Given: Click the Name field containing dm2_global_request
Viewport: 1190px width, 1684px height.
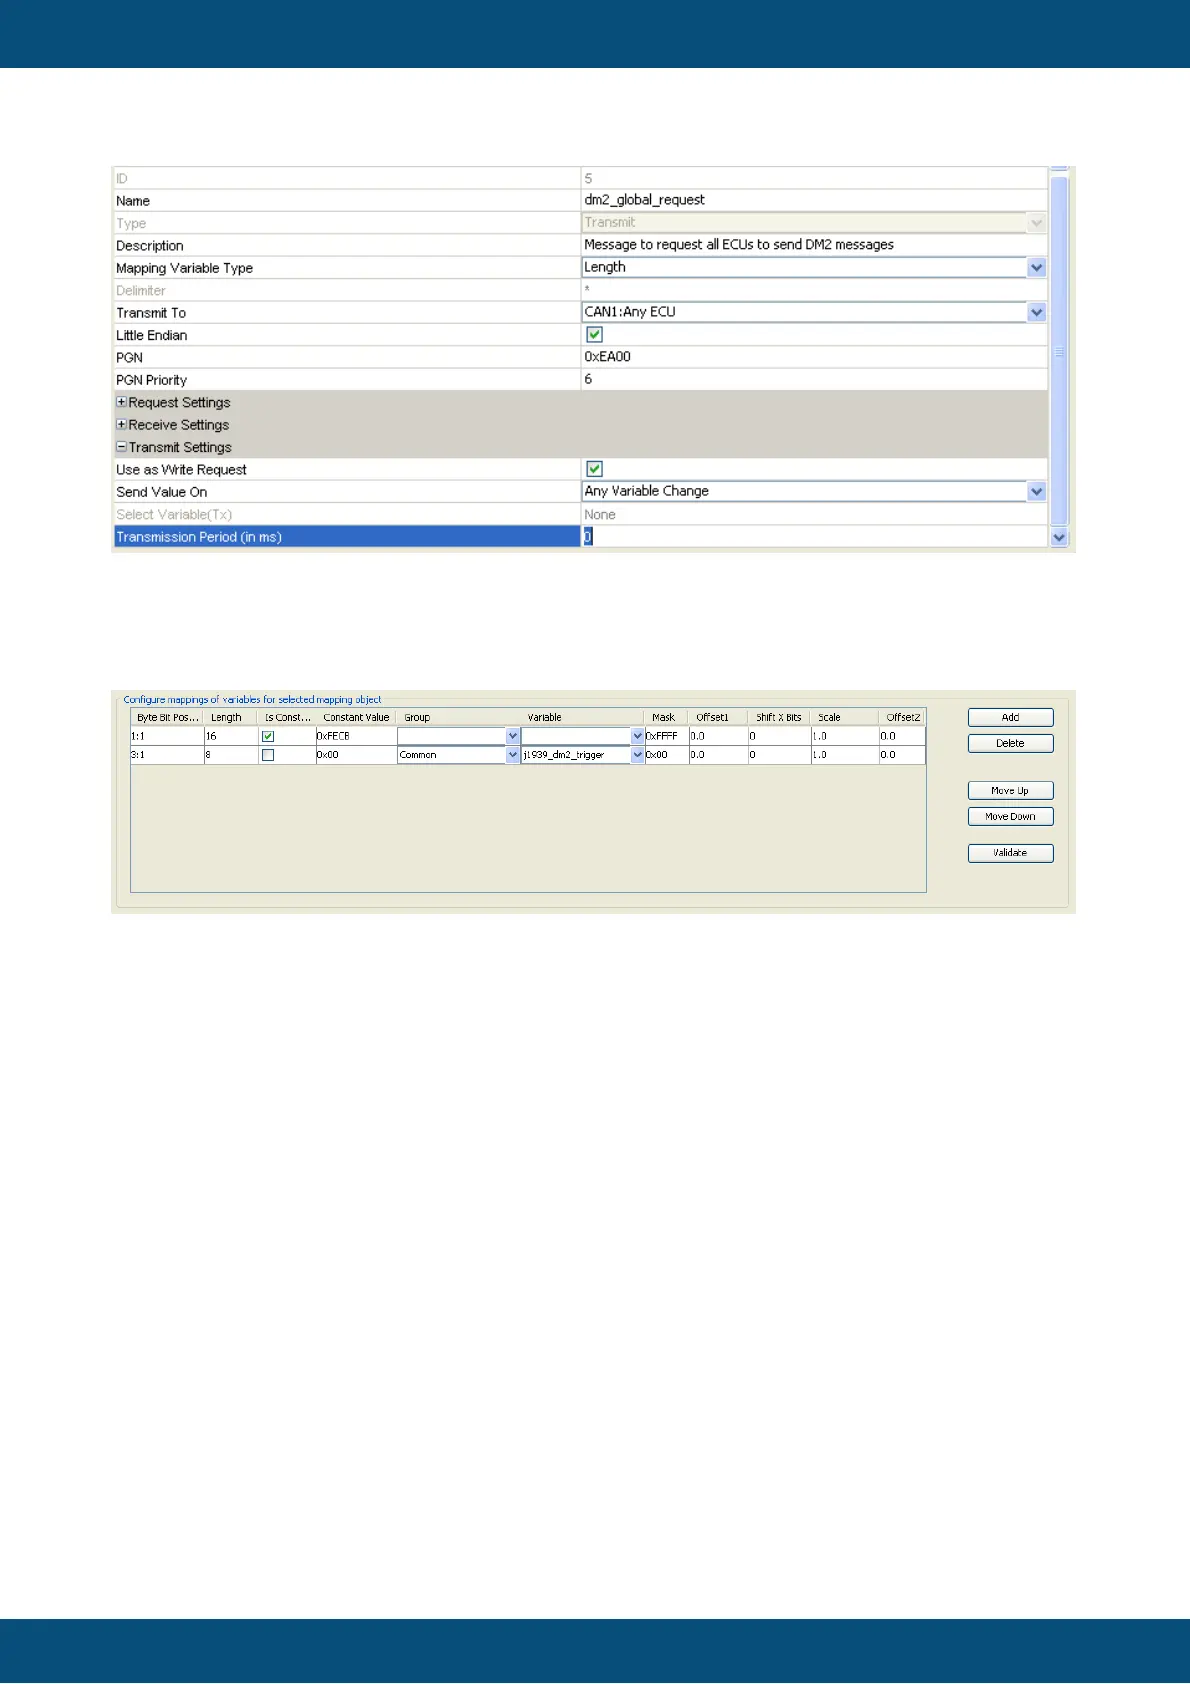Looking at the screenshot, I should 812,200.
